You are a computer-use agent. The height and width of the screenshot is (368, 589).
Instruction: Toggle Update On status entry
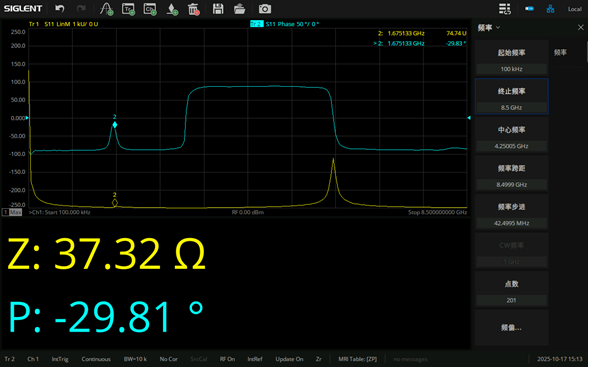tap(289, 359)
